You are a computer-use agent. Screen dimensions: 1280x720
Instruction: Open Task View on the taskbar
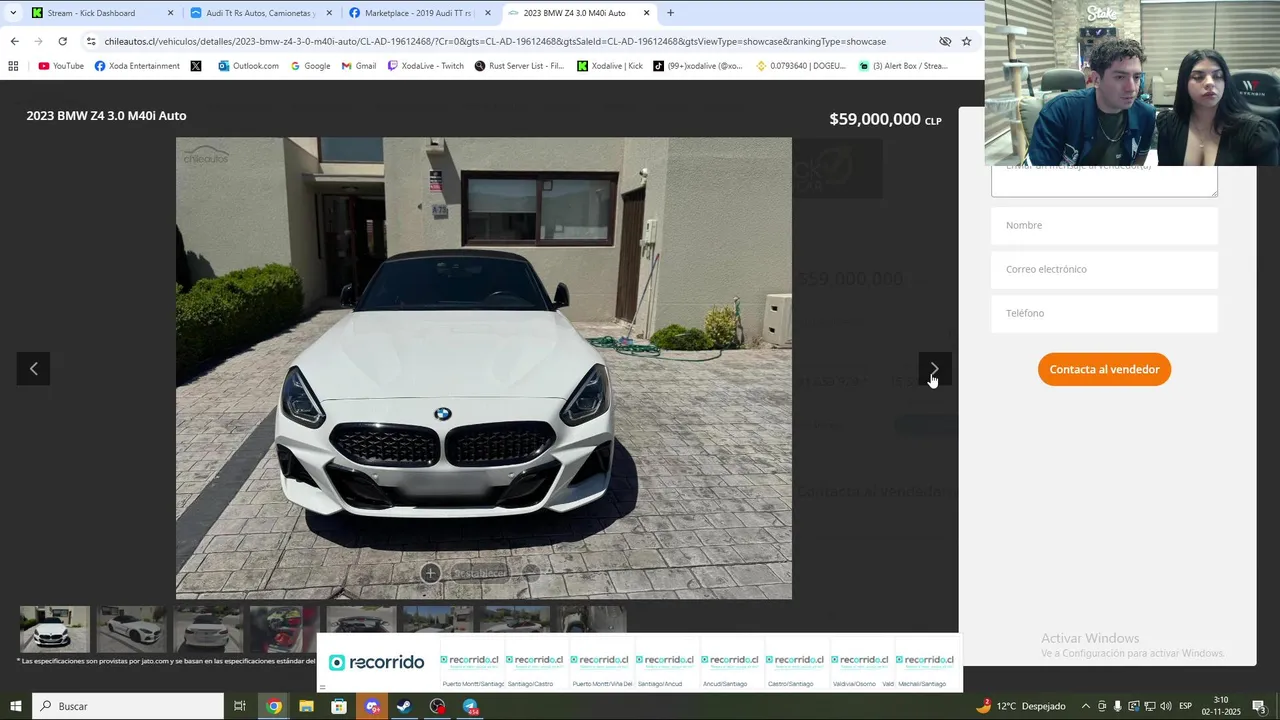point(240,706)
